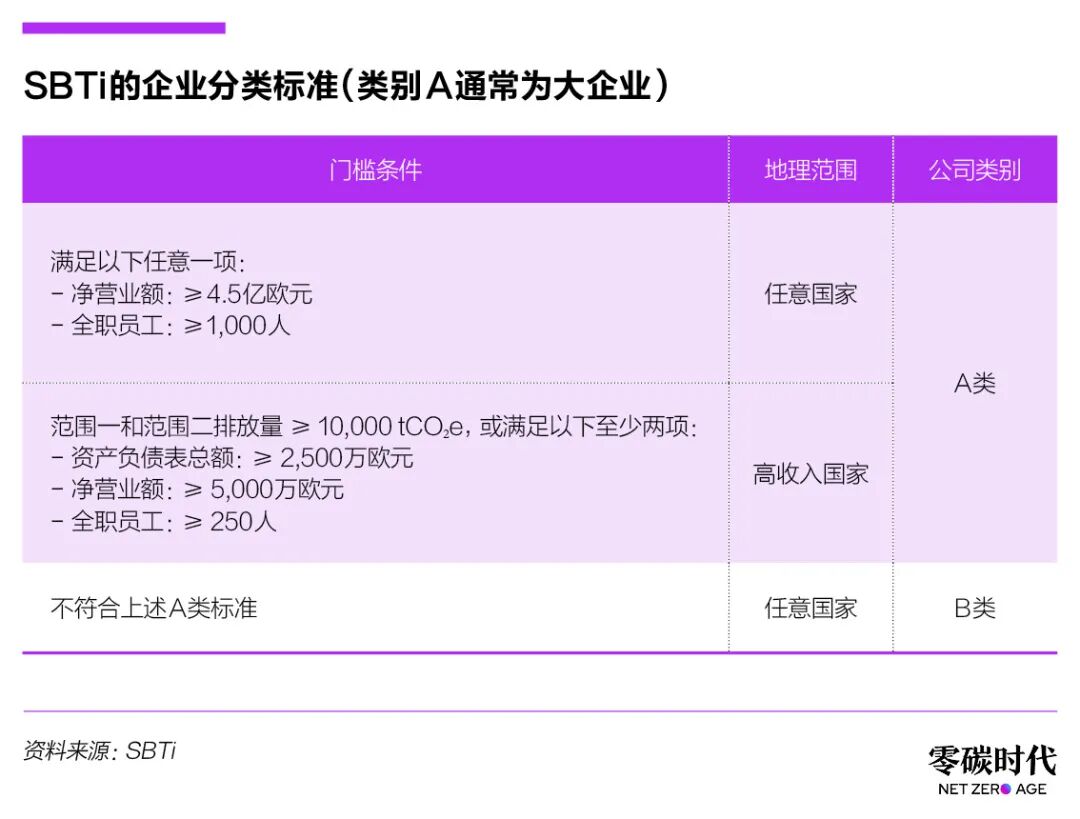Click the '零碳时代' logo text
1080x819 pixels.
coord(992,761)
